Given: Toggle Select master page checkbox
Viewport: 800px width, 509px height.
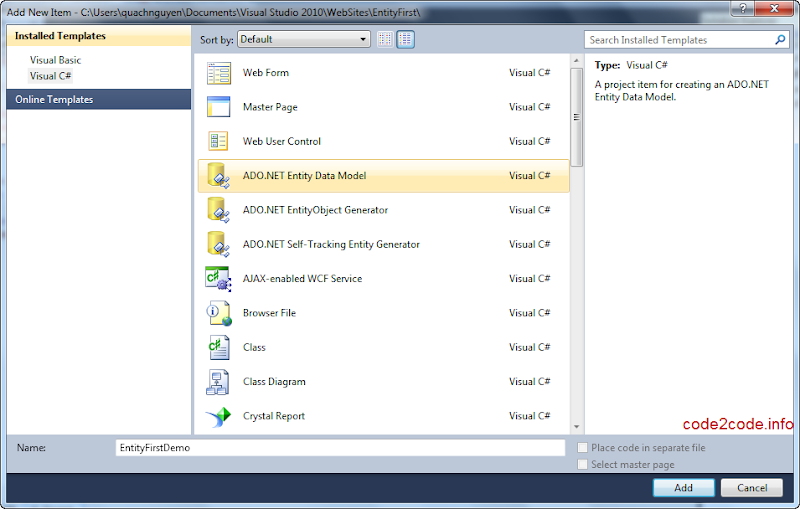Looking at the screenshot, I should pyautogui.click(x=583, y=465).
